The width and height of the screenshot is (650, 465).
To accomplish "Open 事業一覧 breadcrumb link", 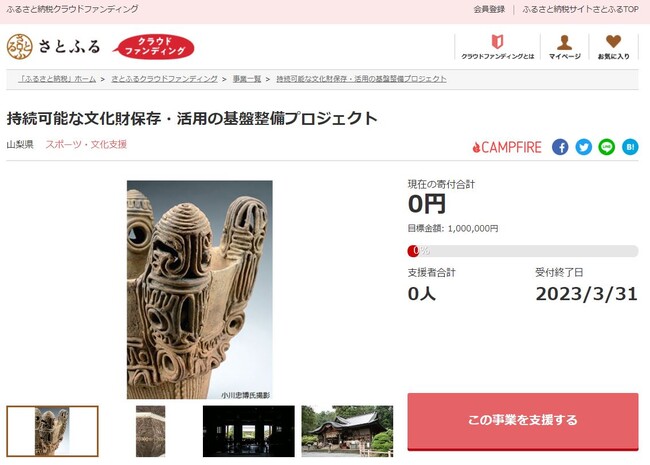I will point(247,79).
